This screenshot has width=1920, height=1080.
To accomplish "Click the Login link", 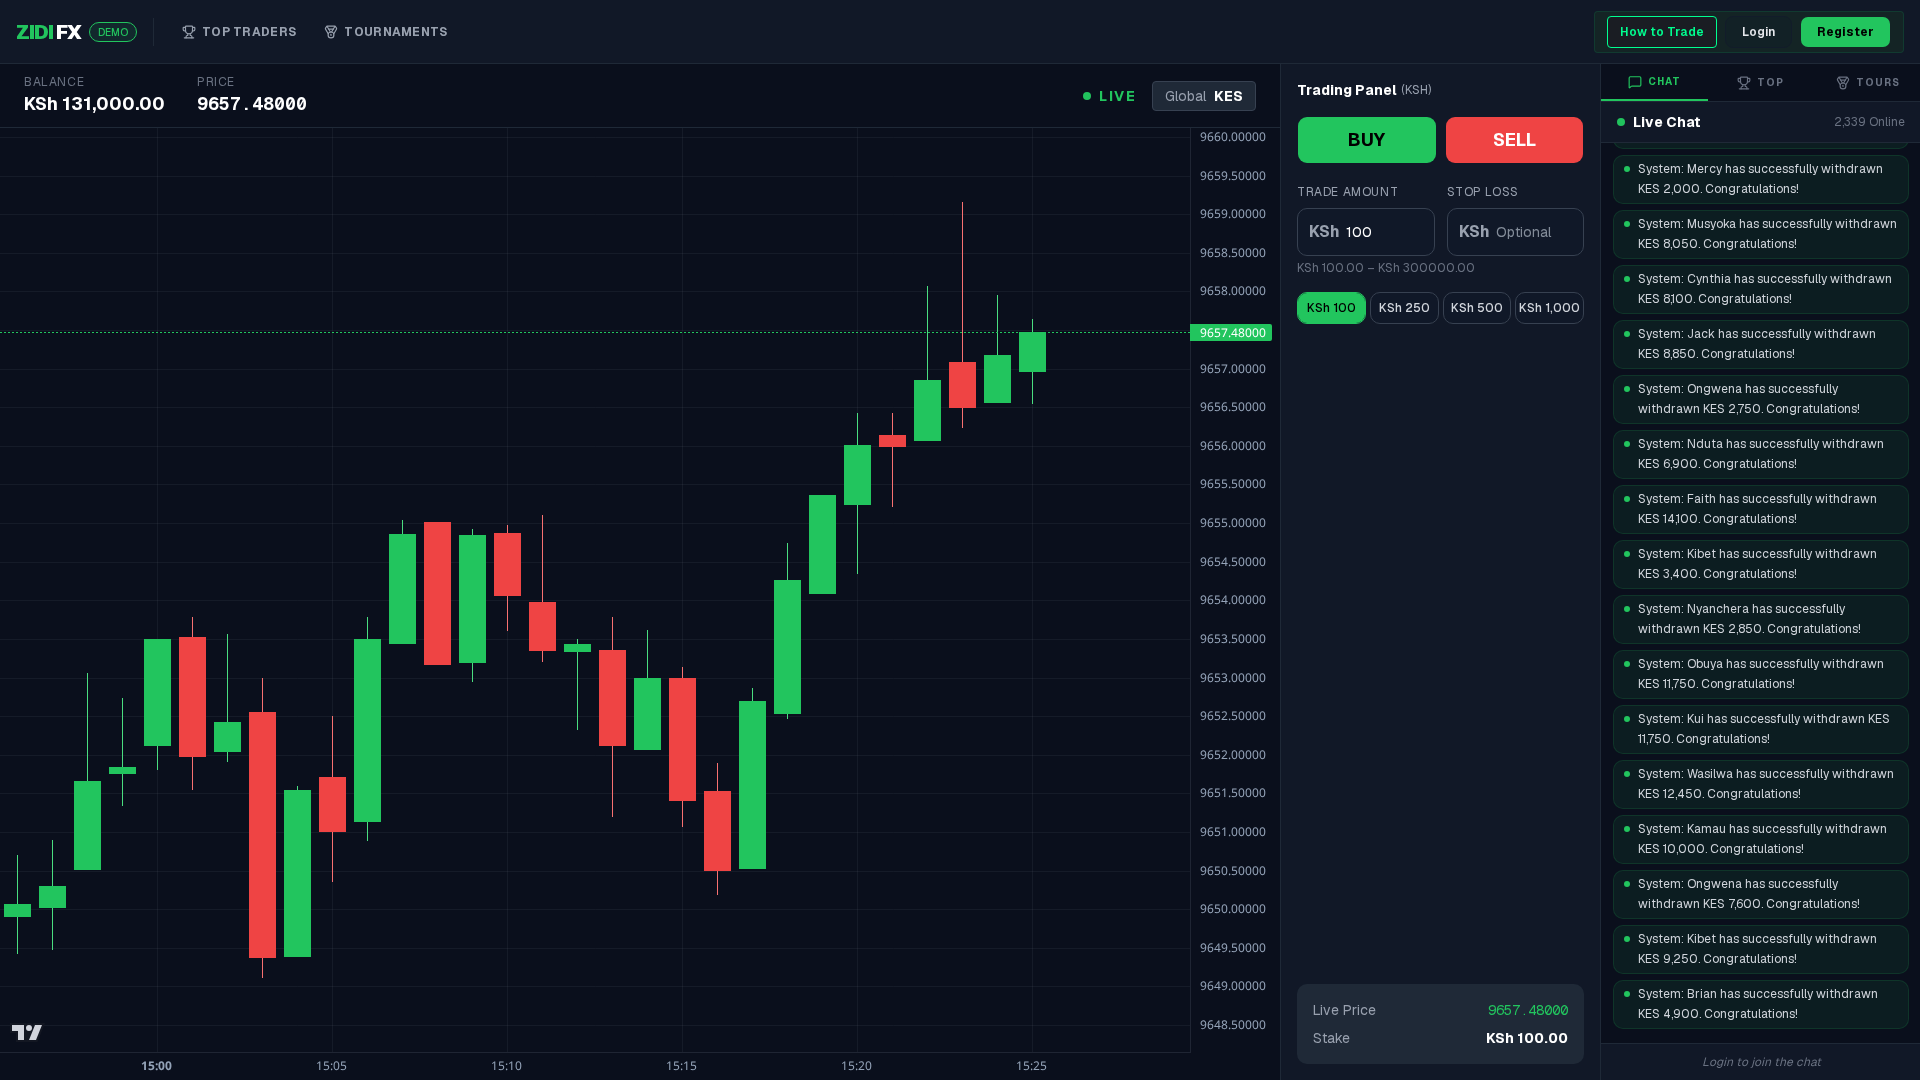I will [x=1758, y=32].
